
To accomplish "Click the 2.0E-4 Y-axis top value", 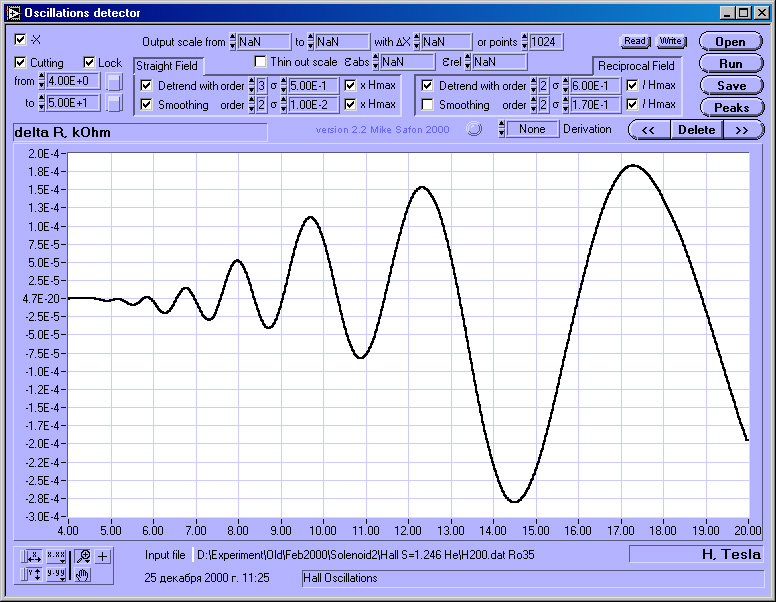I will 44,153.
